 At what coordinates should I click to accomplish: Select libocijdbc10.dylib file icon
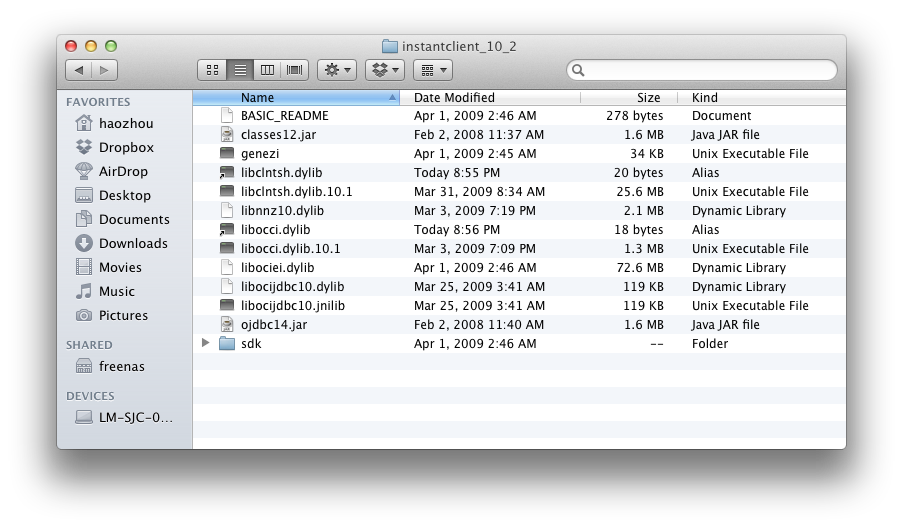(227, 286)
